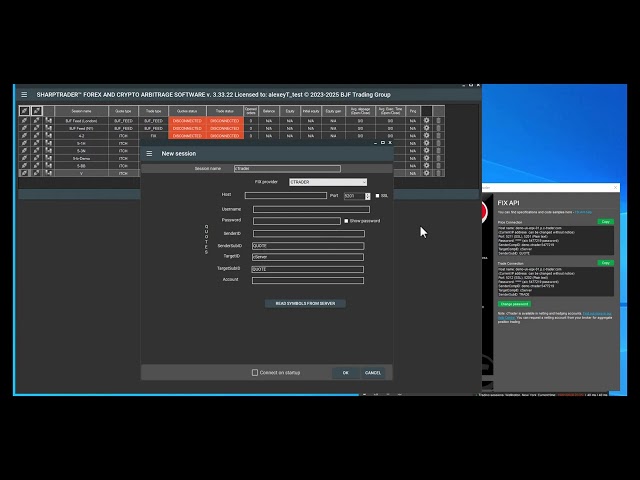The image size is (640, 480).
Task: Click the Session name column header
Action: pos(81,111)
